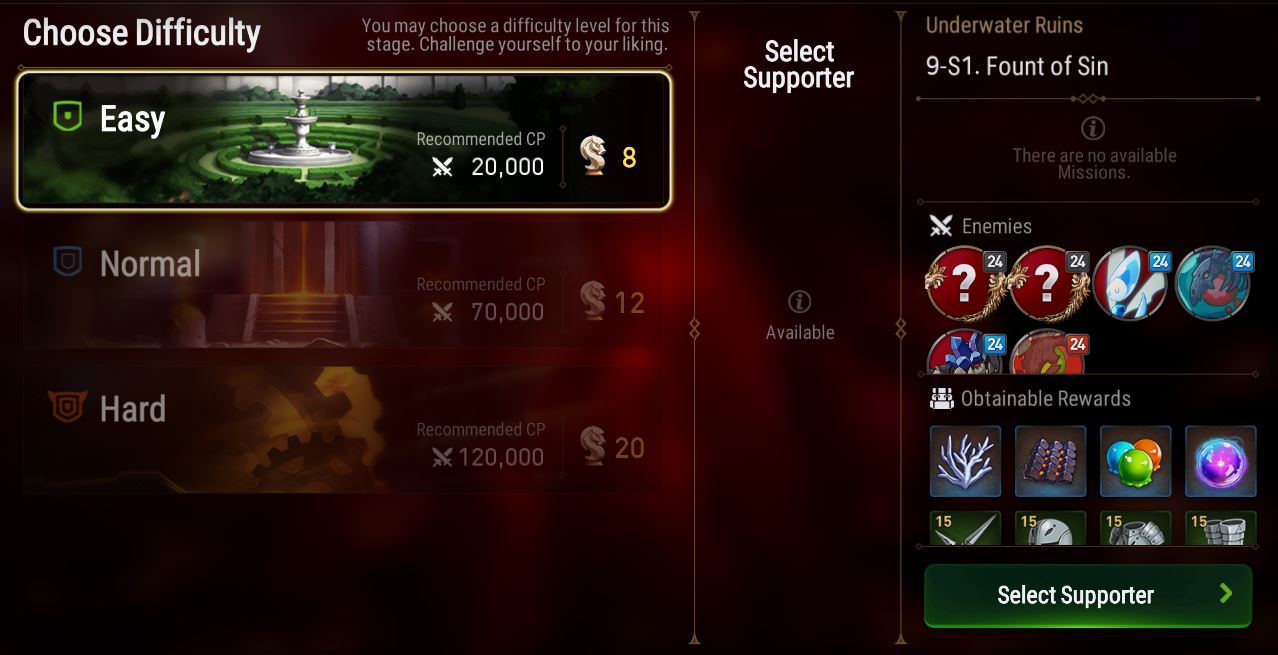Click the missions info icon
The width and height of the screenshot is (1278, 655).
(x=1093, y=128)
